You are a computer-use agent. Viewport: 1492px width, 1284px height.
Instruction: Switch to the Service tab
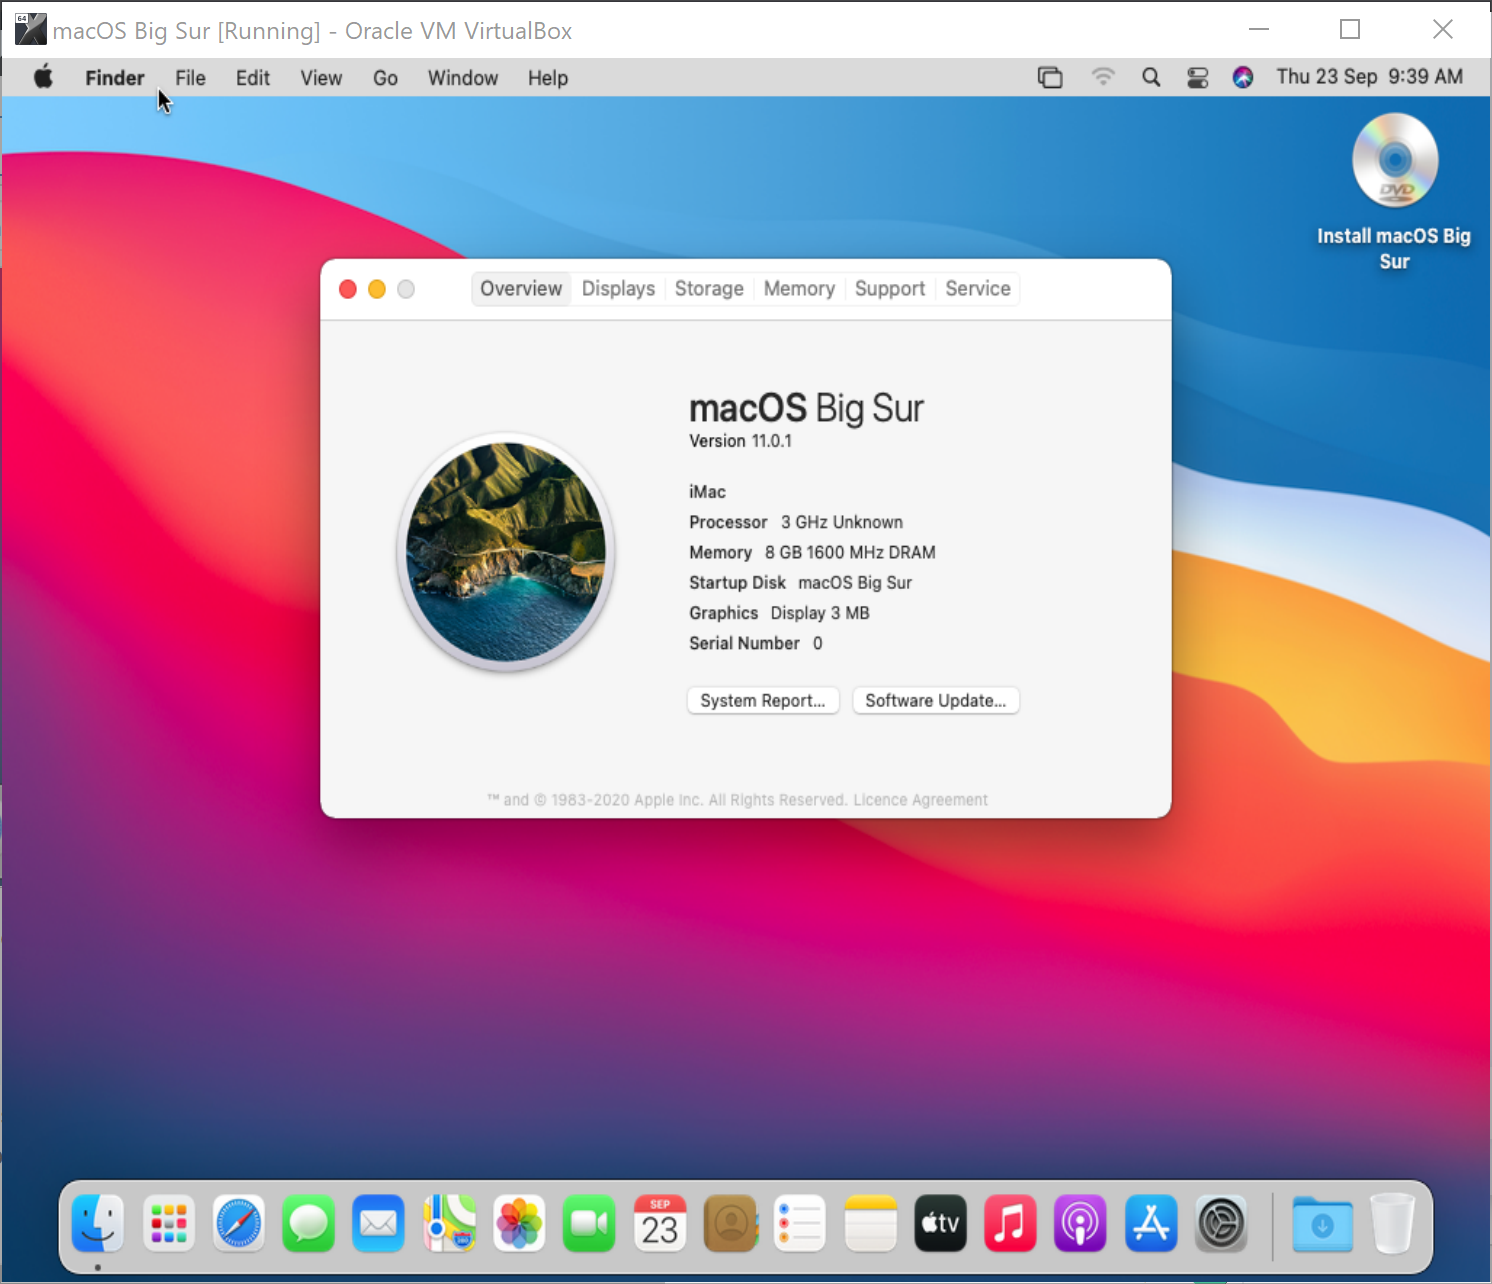point(978,289)
